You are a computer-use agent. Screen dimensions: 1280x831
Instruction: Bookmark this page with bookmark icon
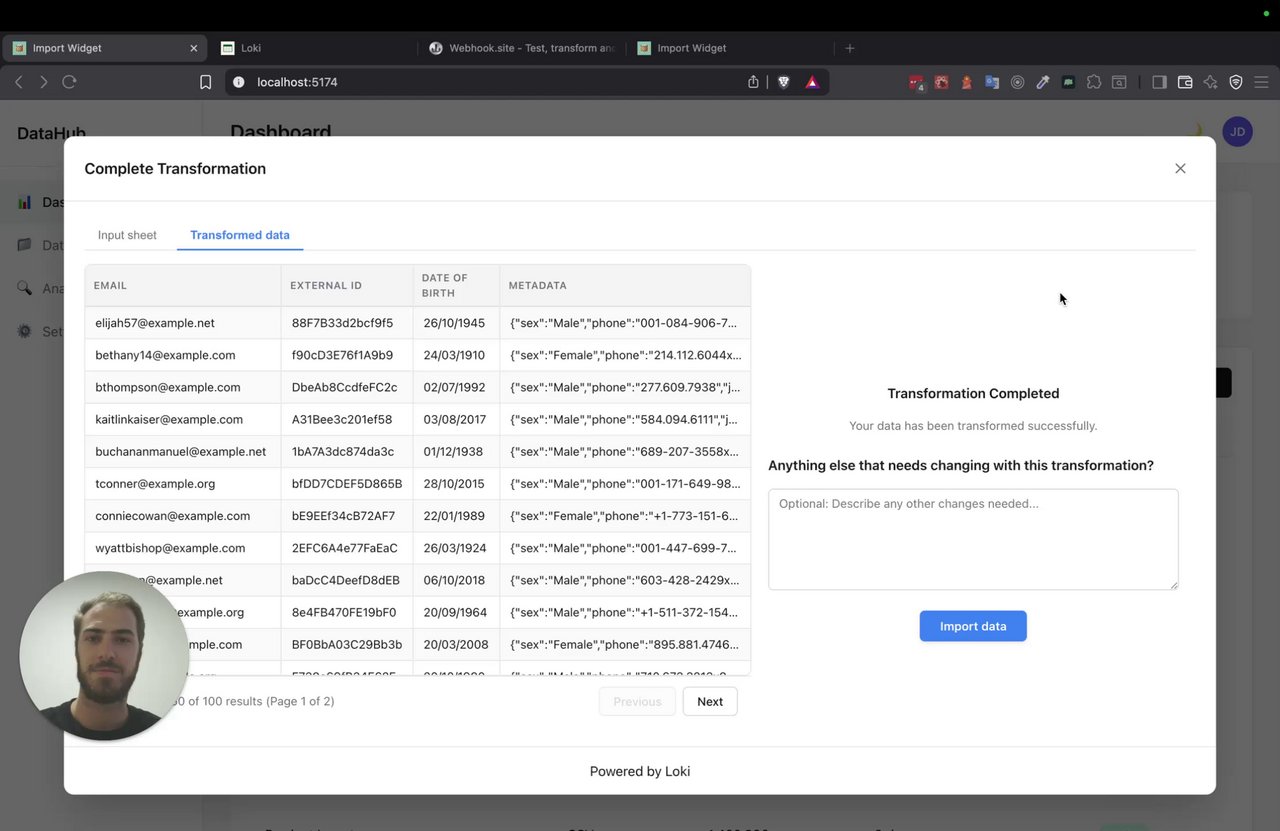point(205,82)
